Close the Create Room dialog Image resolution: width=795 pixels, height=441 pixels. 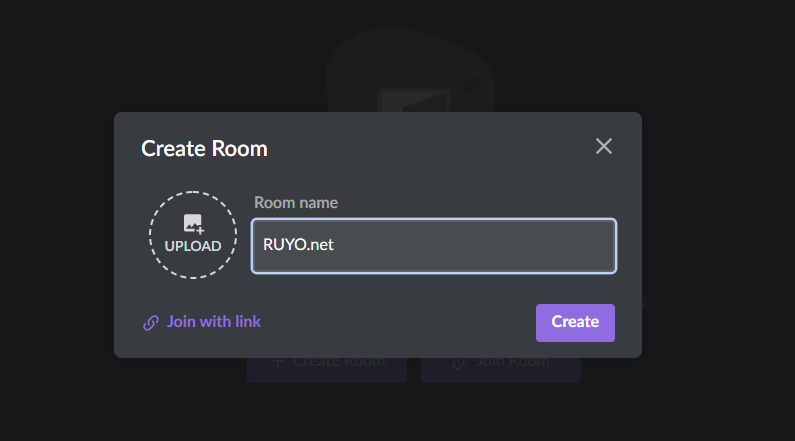pyautogui.click(x=604, y=147)
